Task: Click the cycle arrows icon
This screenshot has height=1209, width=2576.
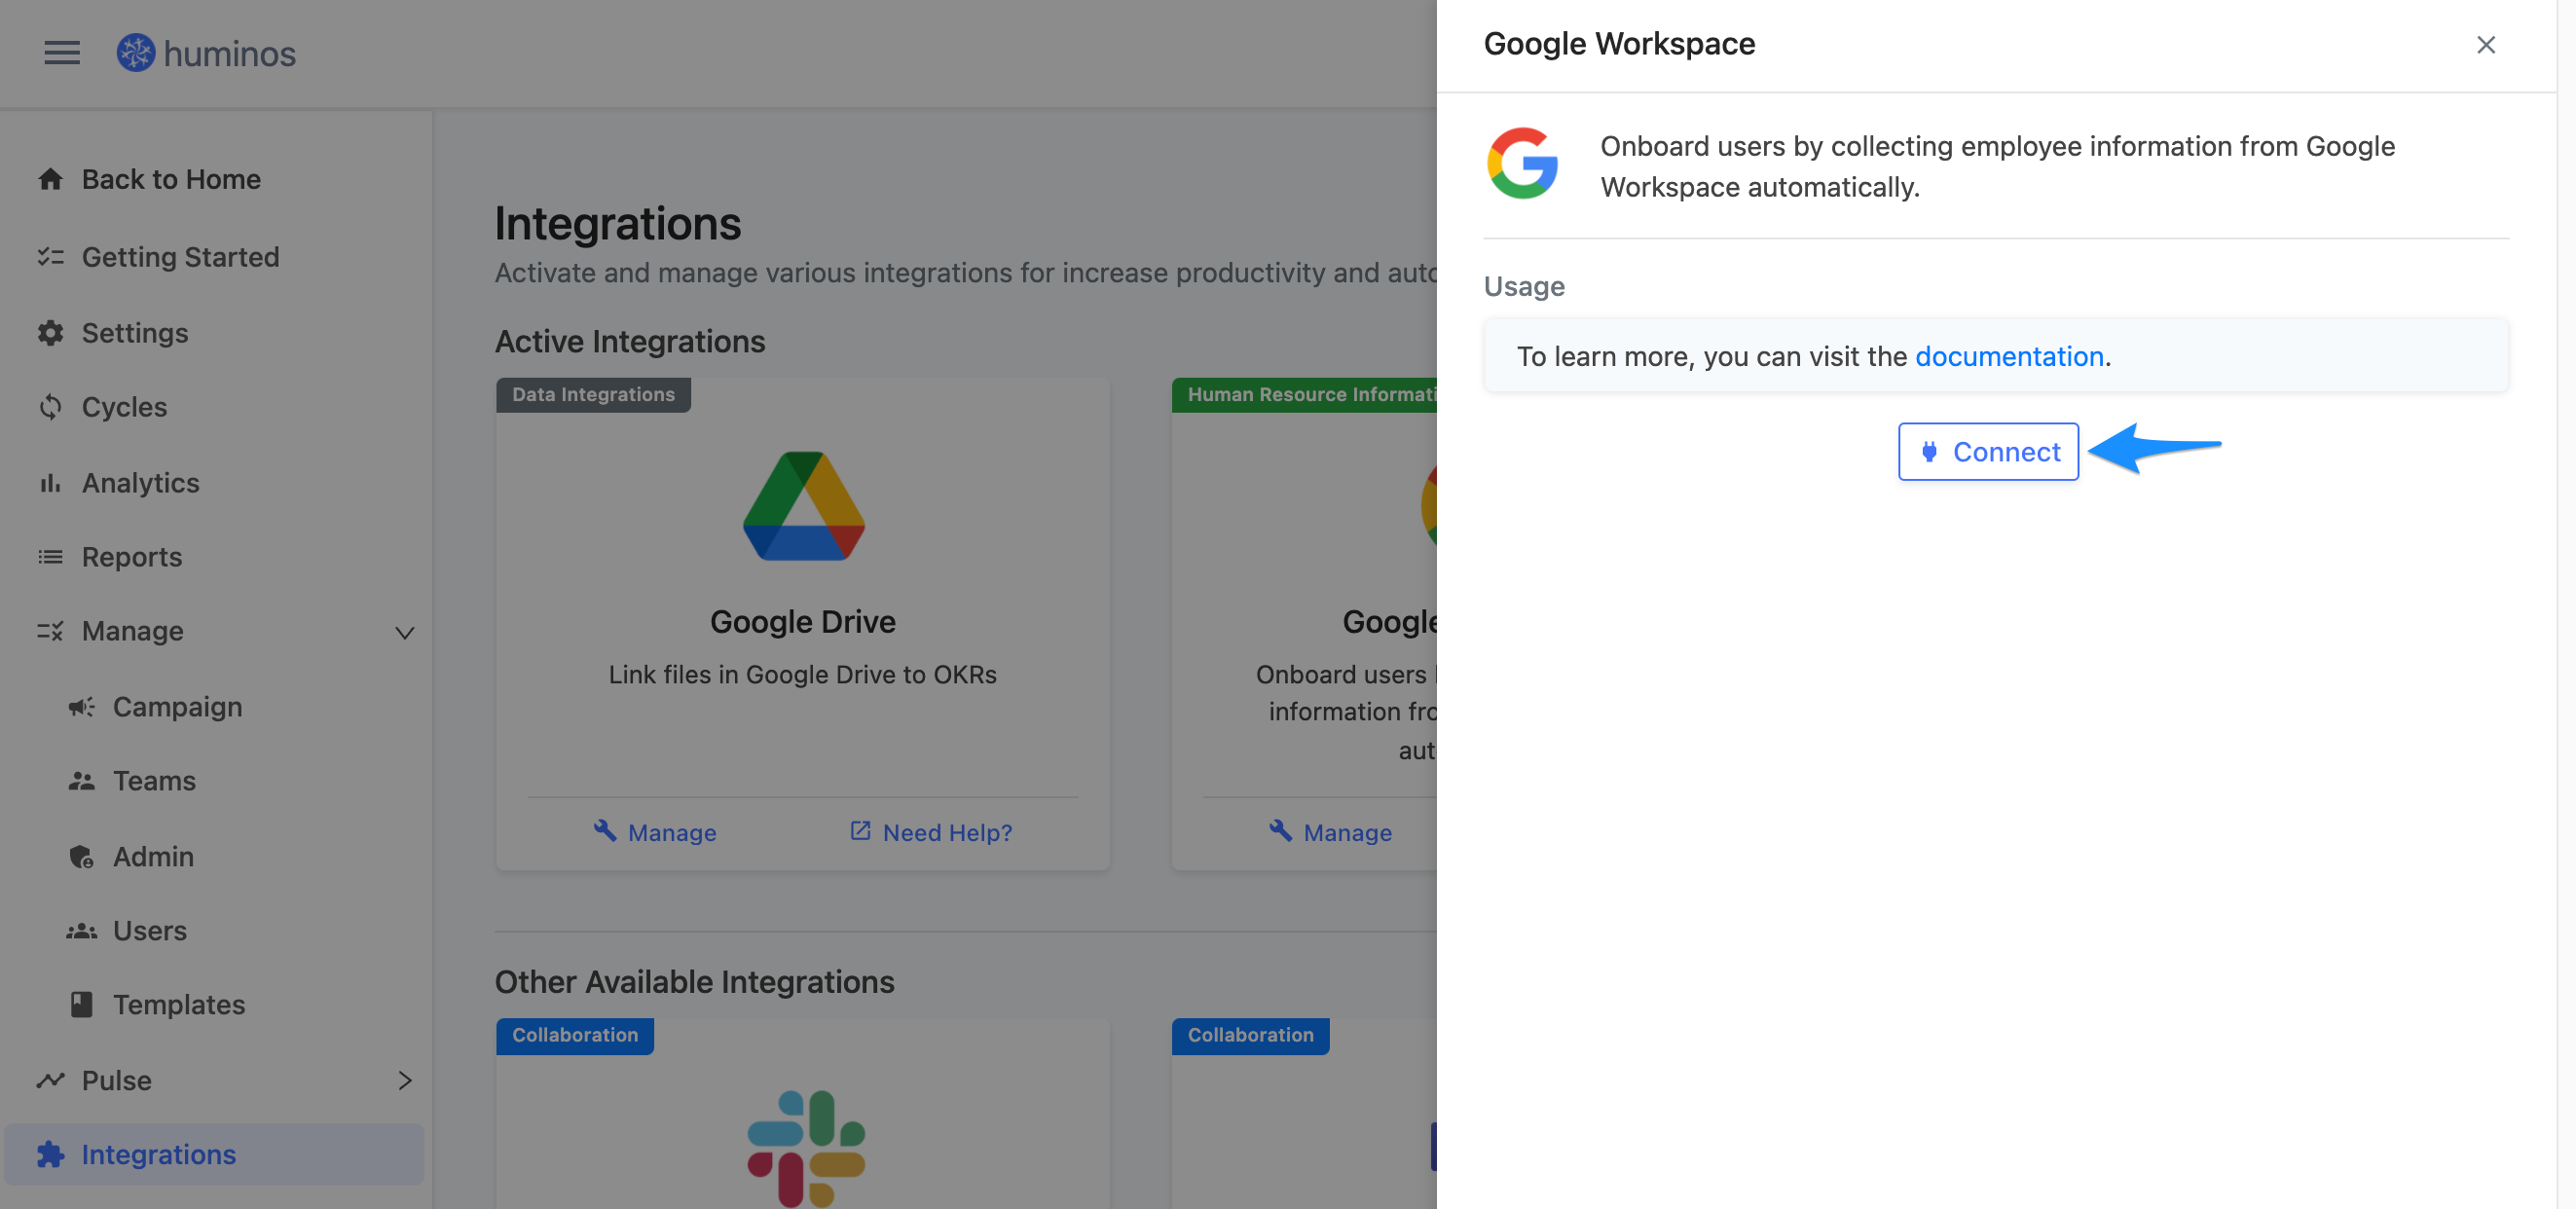Action: [50, 407]
